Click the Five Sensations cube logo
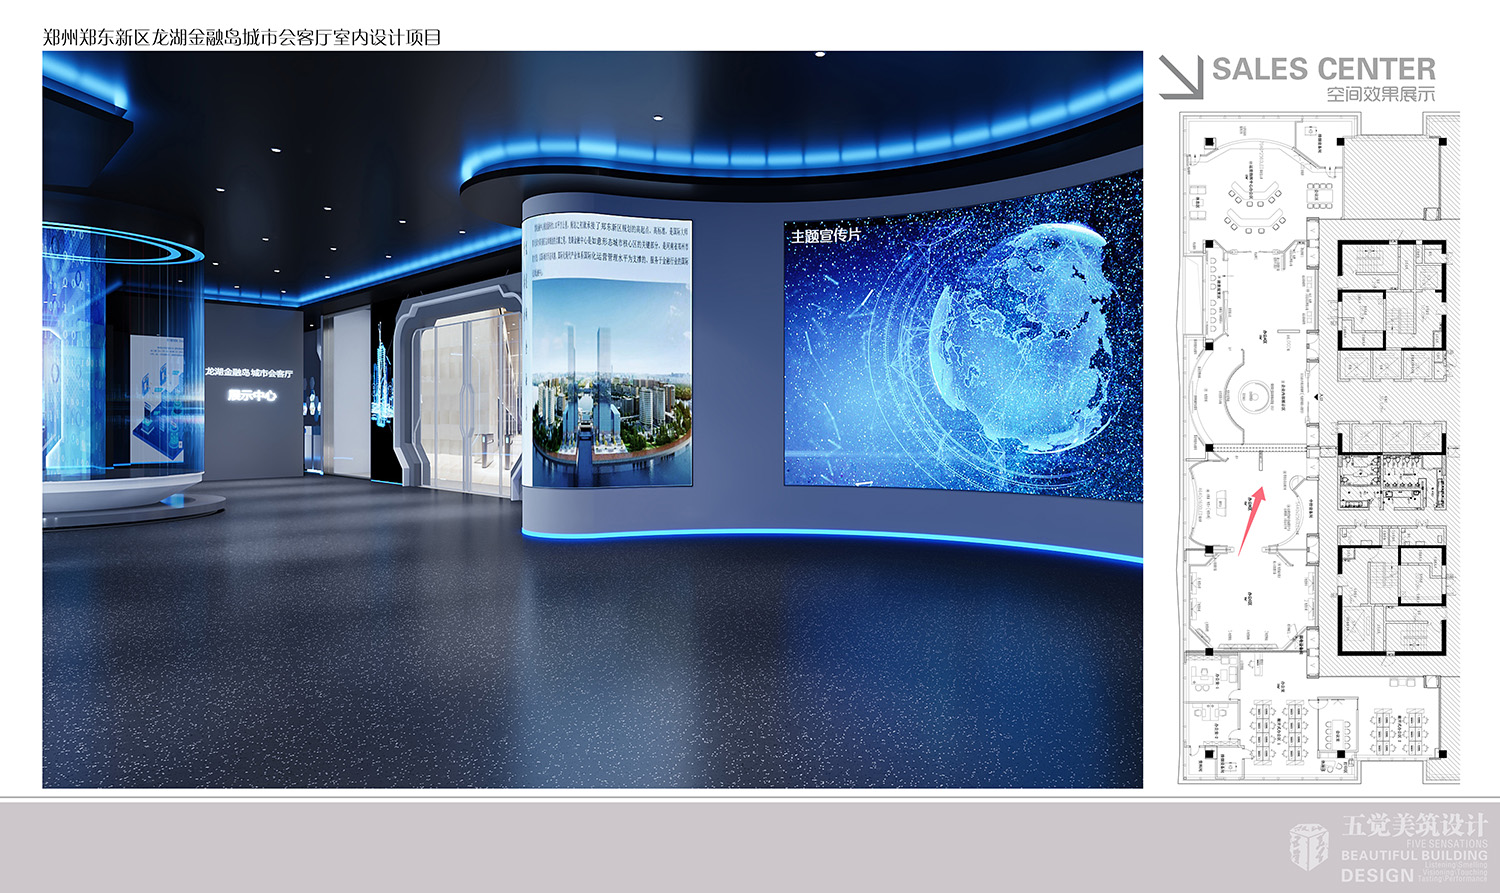Image resolution: width=1500 pixels, height=893 pixels. tap(1308, 848)
